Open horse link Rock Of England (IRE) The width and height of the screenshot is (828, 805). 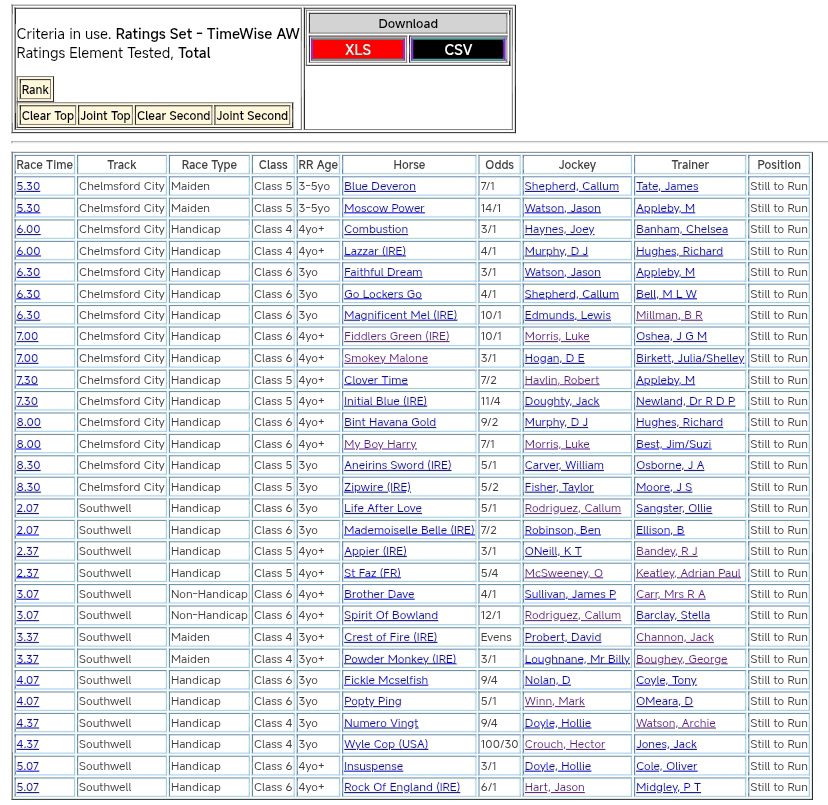click(x=402, y=787)
